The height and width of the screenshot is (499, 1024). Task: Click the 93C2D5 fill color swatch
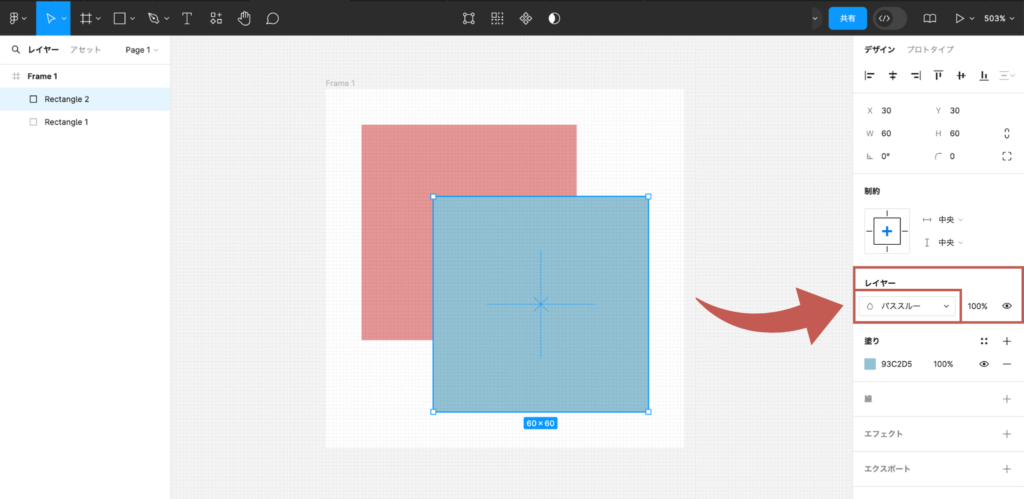point(870,364)
